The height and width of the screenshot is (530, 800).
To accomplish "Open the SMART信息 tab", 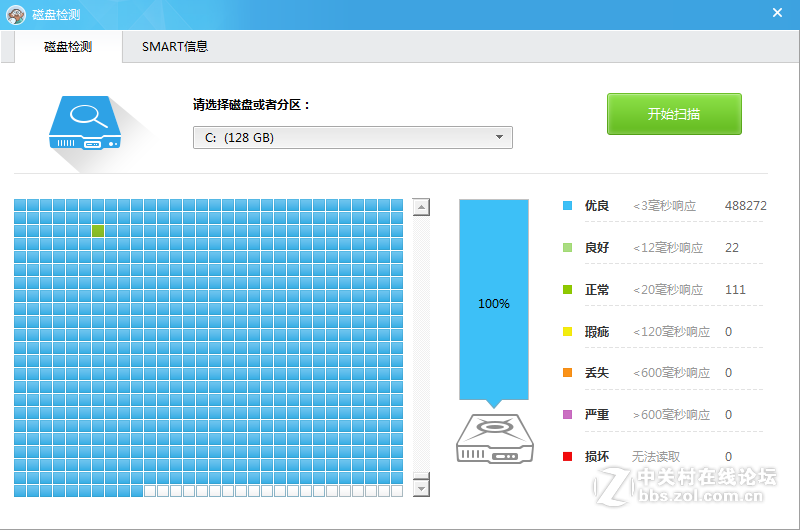I will (175, 47).
